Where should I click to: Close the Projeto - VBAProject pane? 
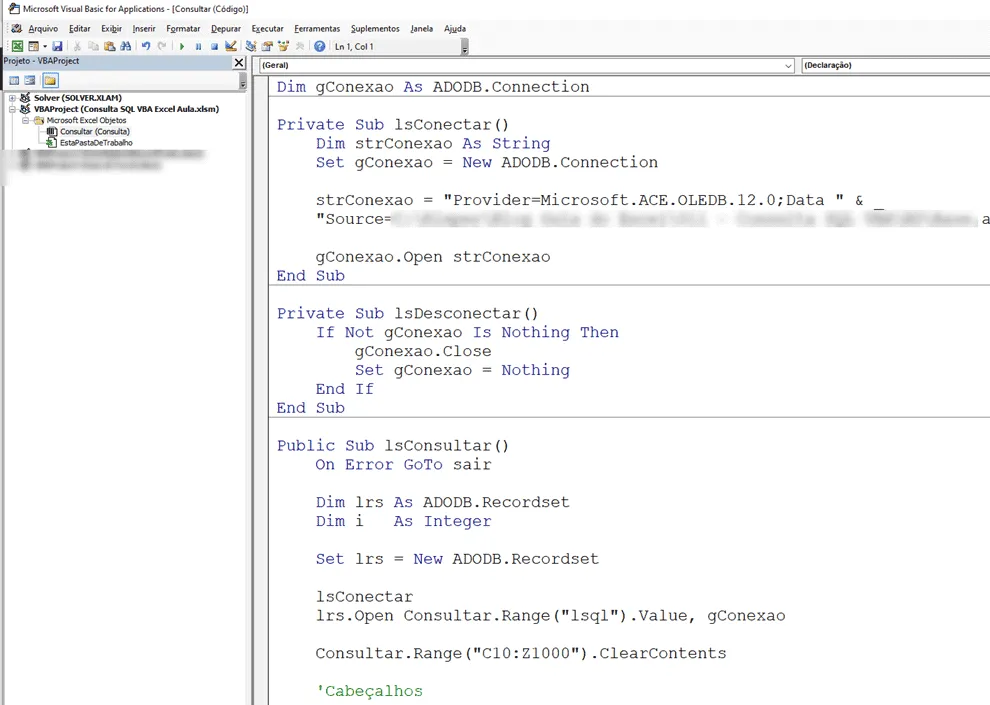click(239, 62)
